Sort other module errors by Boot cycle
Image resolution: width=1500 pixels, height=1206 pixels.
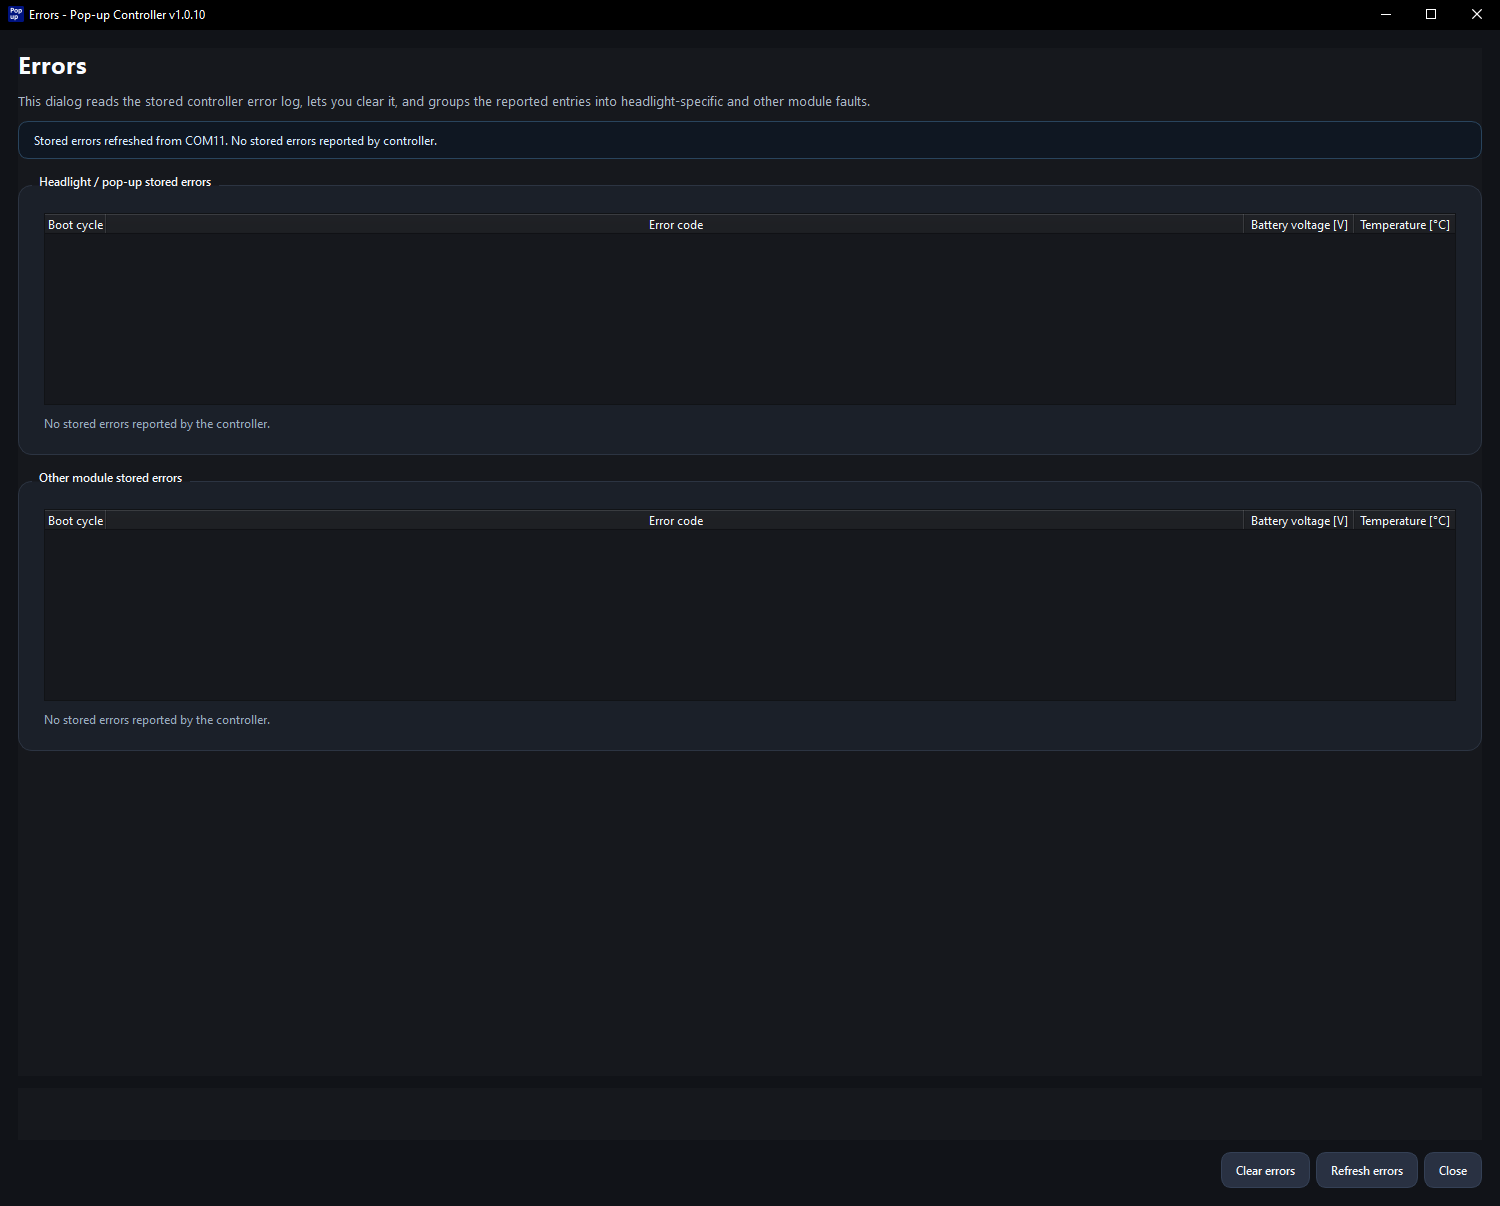coord(75,520)
